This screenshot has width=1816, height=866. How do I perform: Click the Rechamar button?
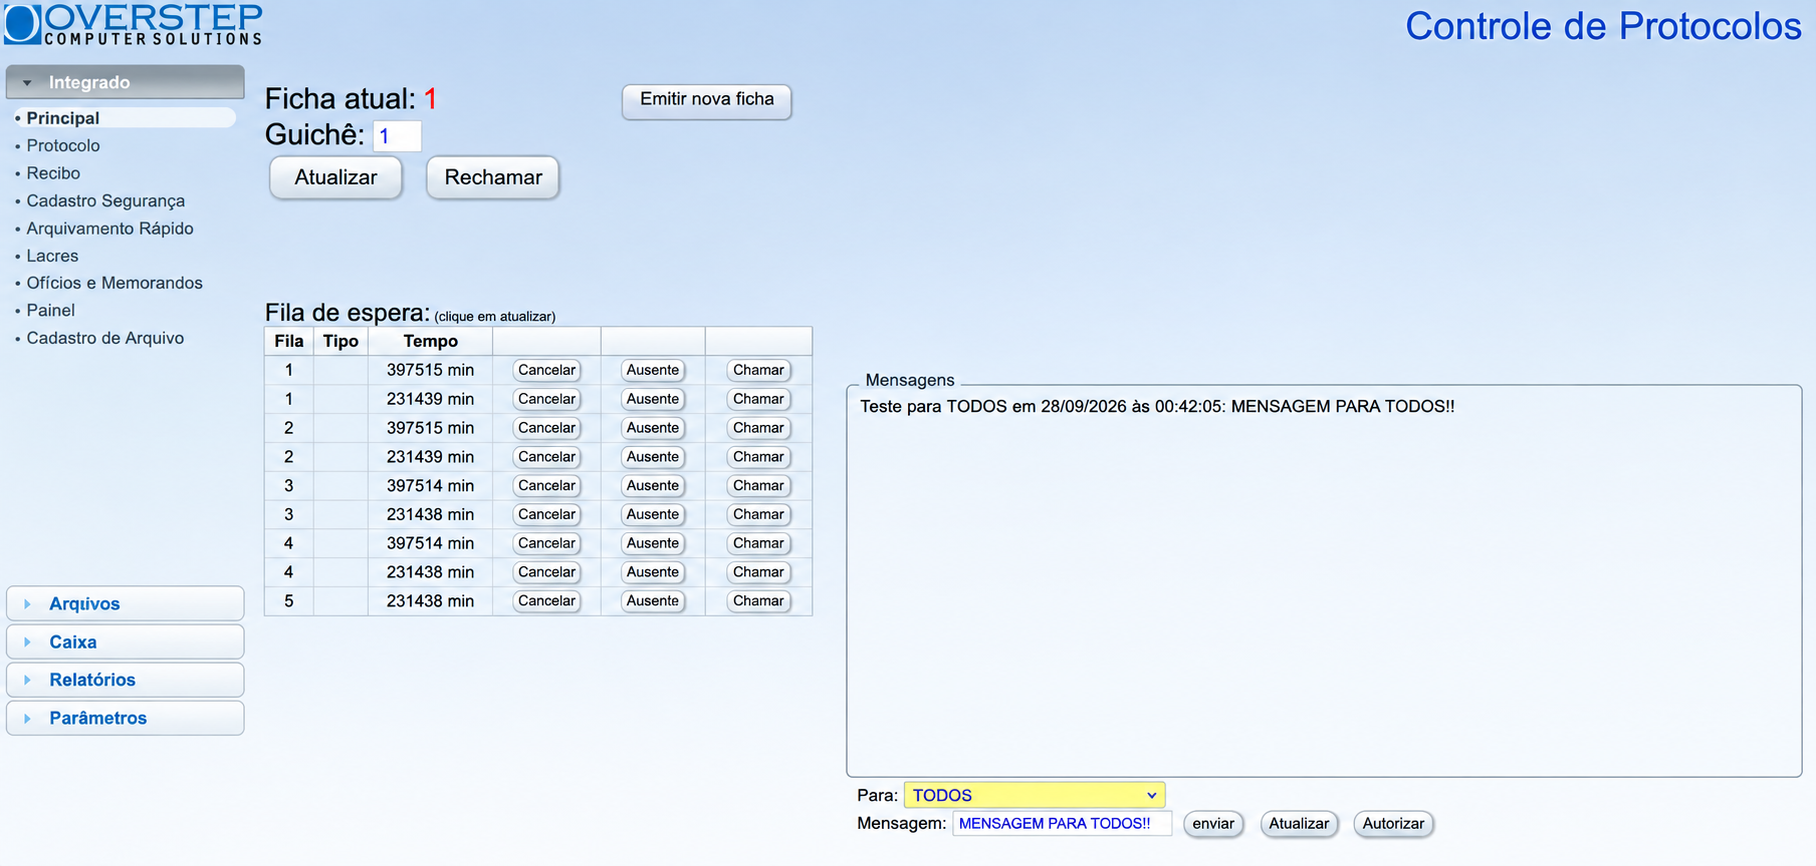point(493,178)
